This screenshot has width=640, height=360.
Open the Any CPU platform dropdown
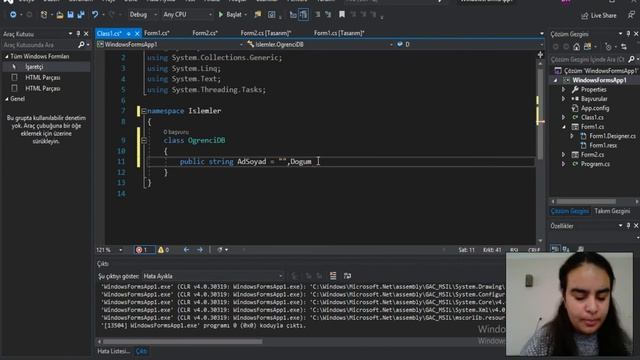tap(187, 15)
